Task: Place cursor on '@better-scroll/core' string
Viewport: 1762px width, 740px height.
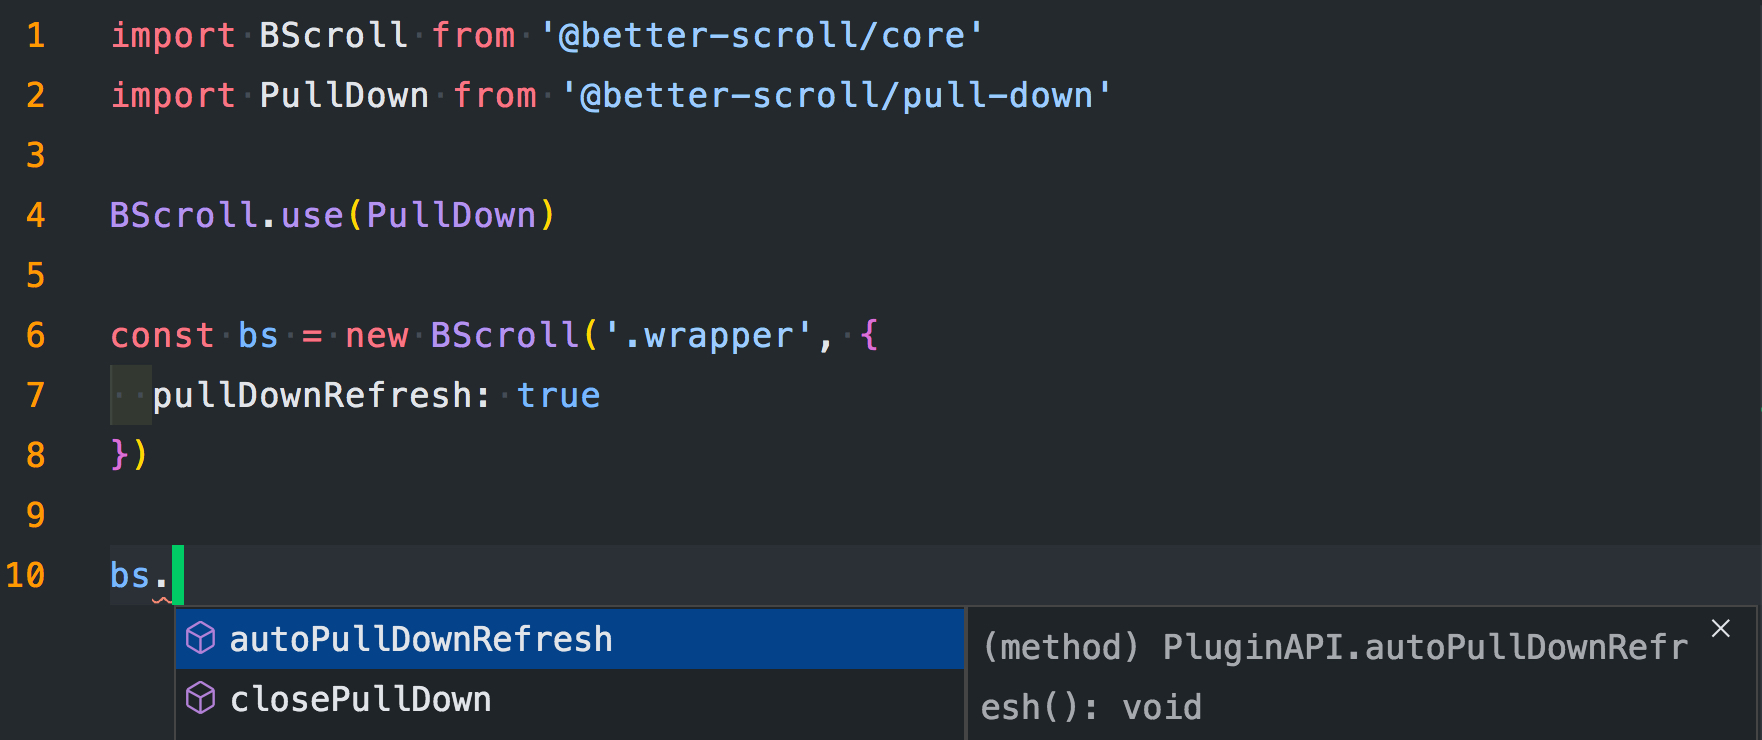Action: 761,36
